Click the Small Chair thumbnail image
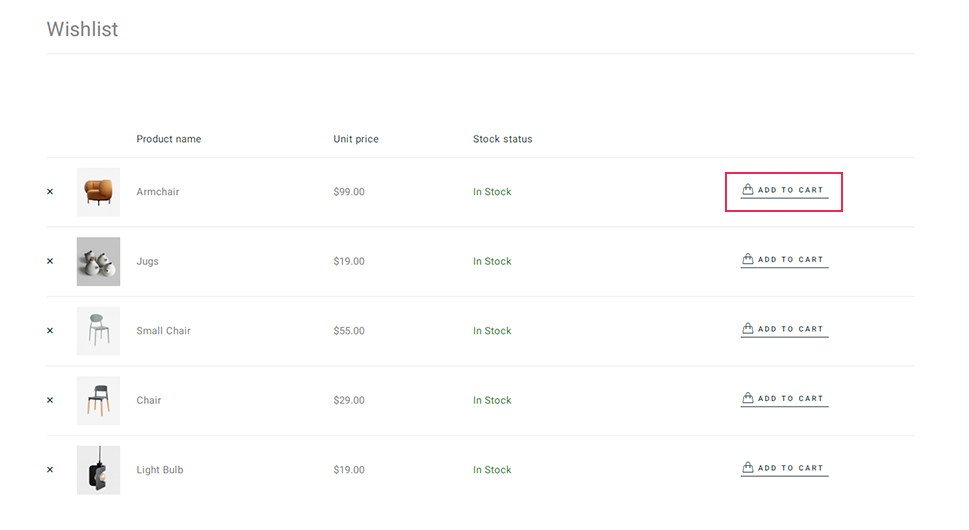969x530 pixels. (98, 331)
